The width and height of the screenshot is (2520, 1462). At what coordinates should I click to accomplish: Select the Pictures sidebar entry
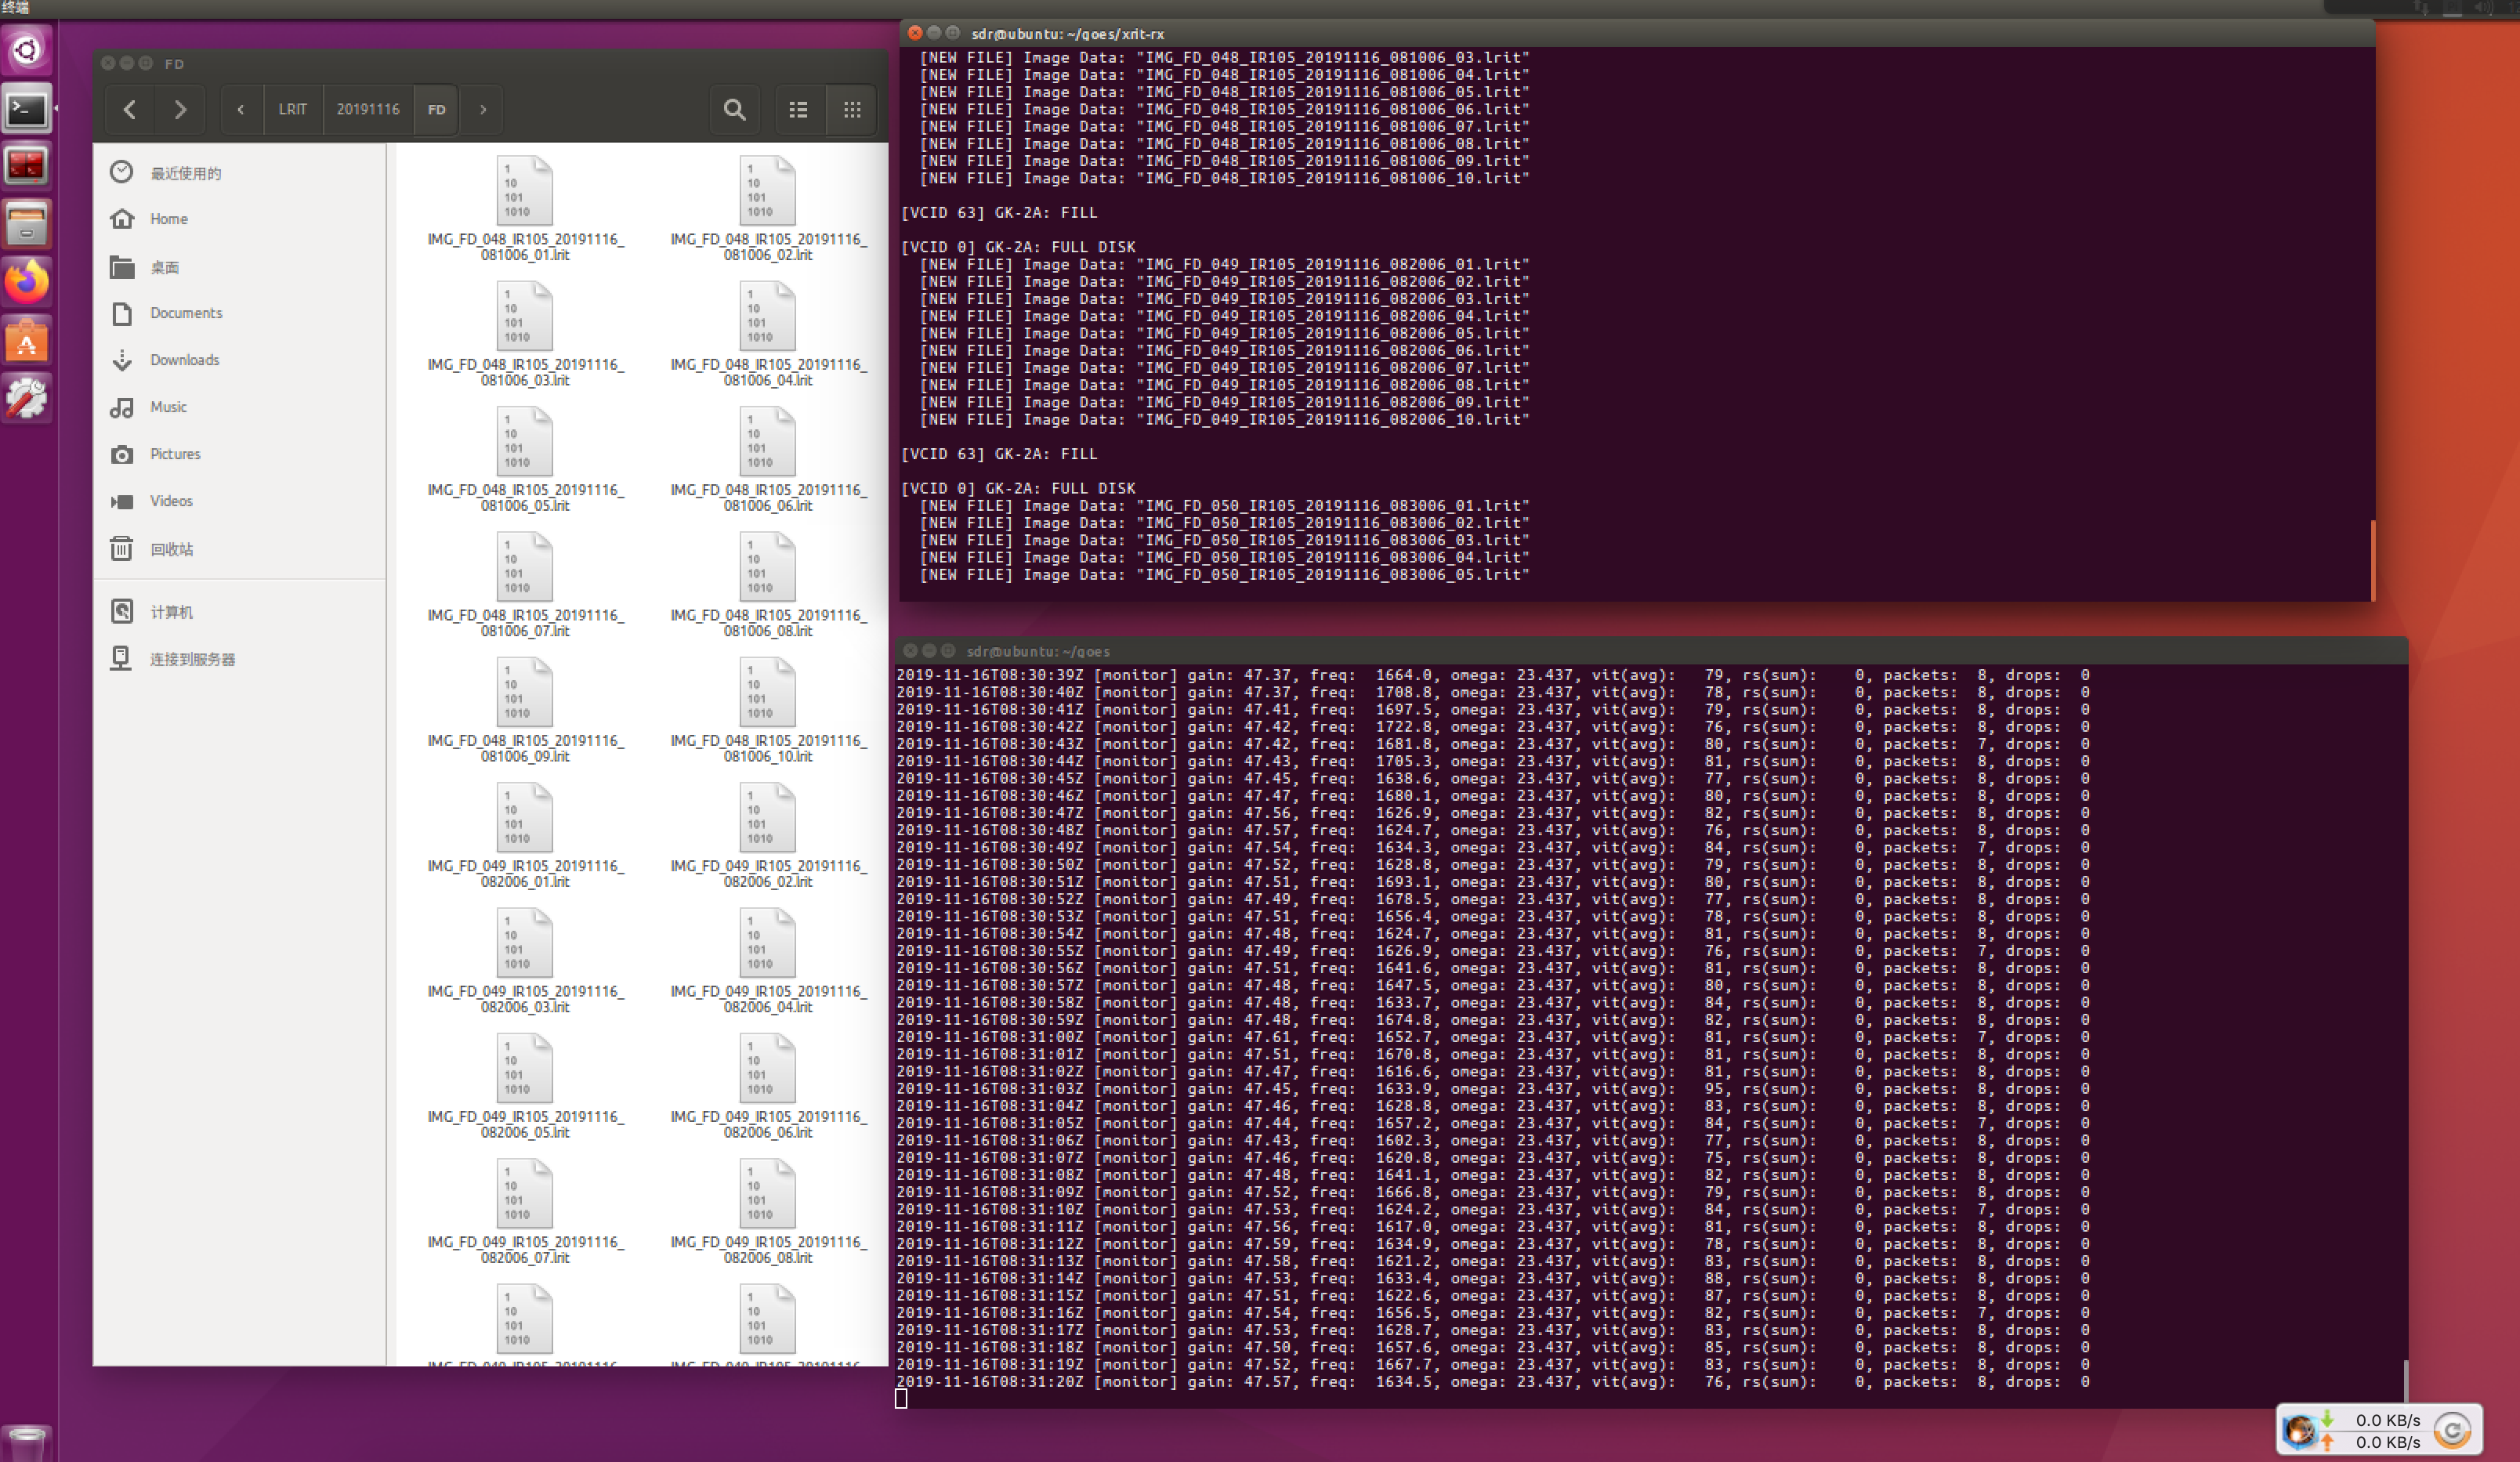click(175, 454)
